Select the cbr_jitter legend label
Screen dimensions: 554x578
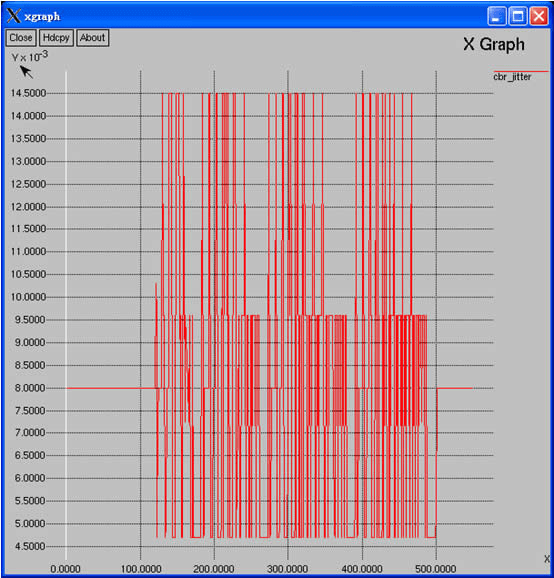[x=512, y=77]
